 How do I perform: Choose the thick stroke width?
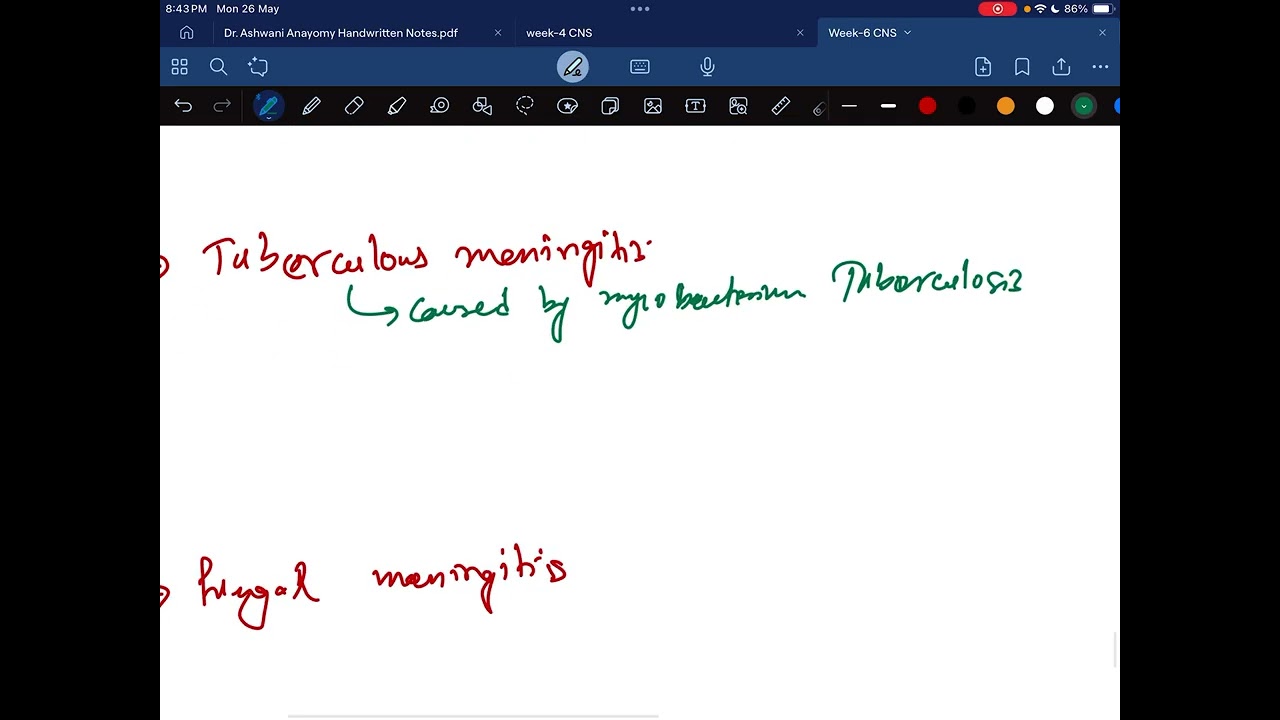pos(888,106)
